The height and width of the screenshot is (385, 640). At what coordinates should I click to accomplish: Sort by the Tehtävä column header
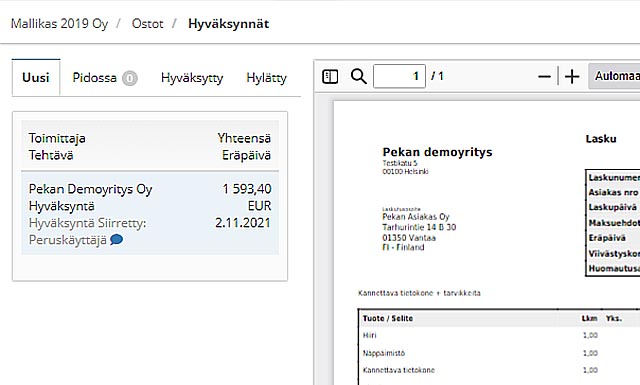point(51,155)
